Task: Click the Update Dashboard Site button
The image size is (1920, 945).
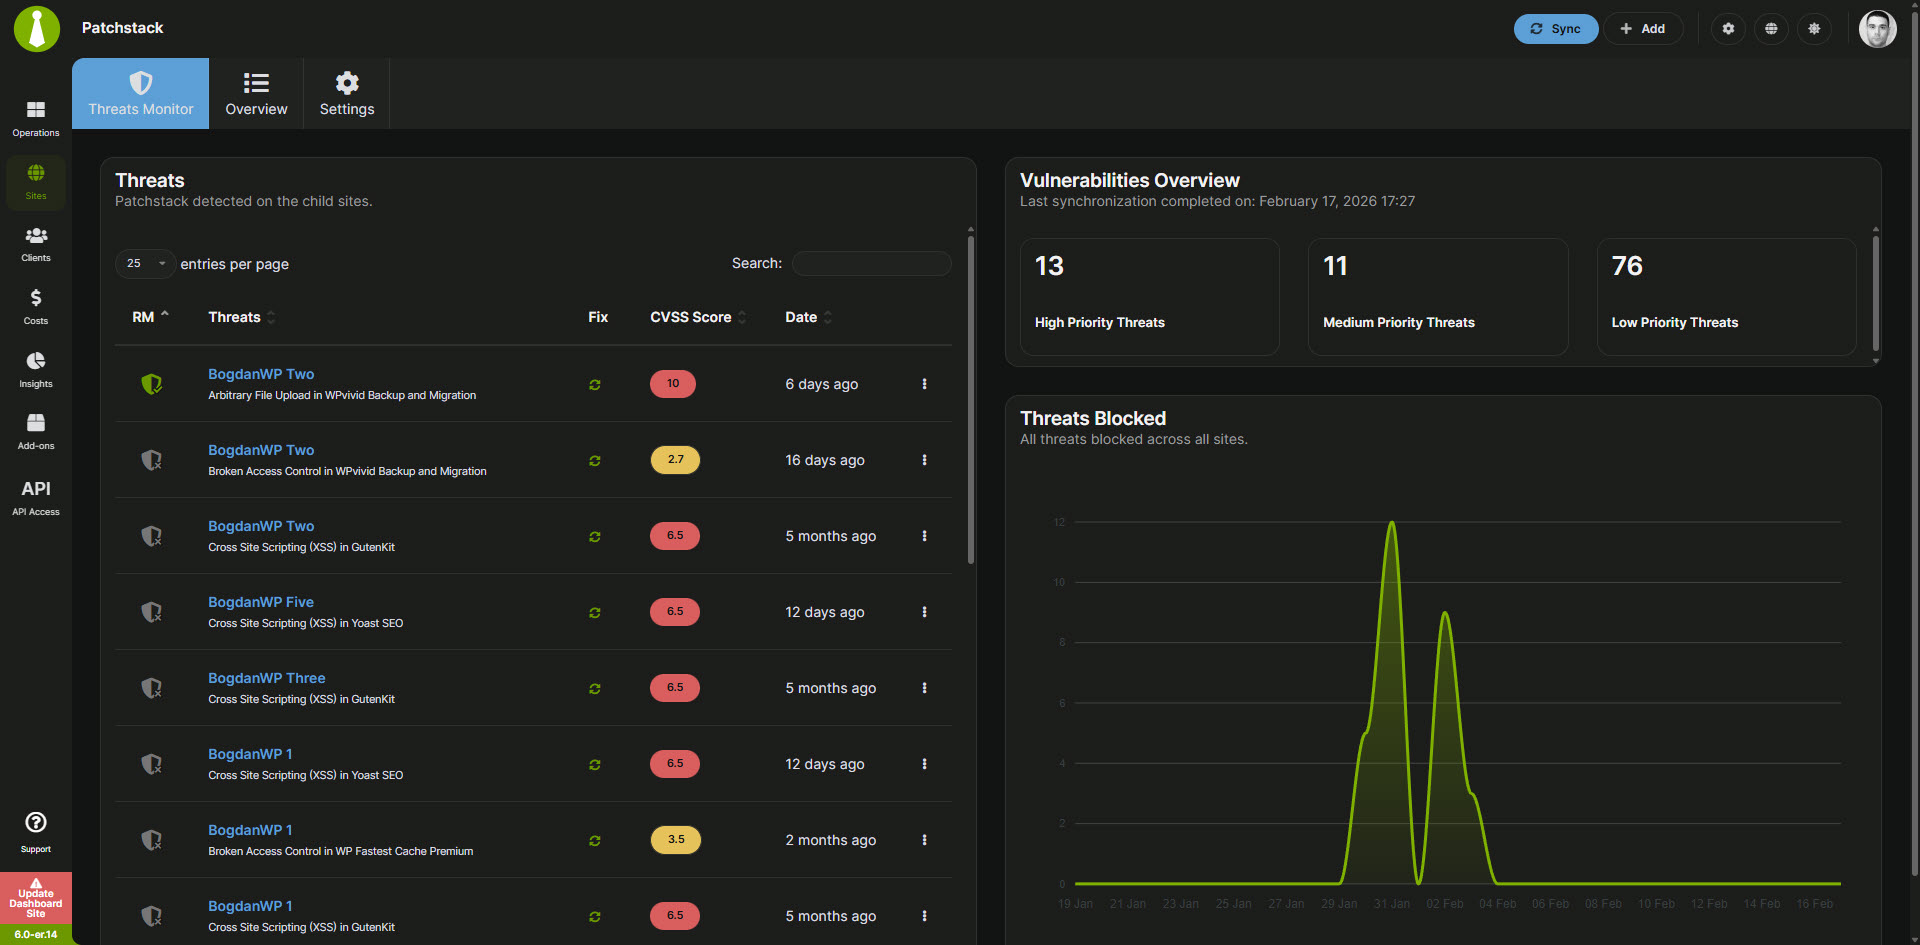Action: [36, 899]
